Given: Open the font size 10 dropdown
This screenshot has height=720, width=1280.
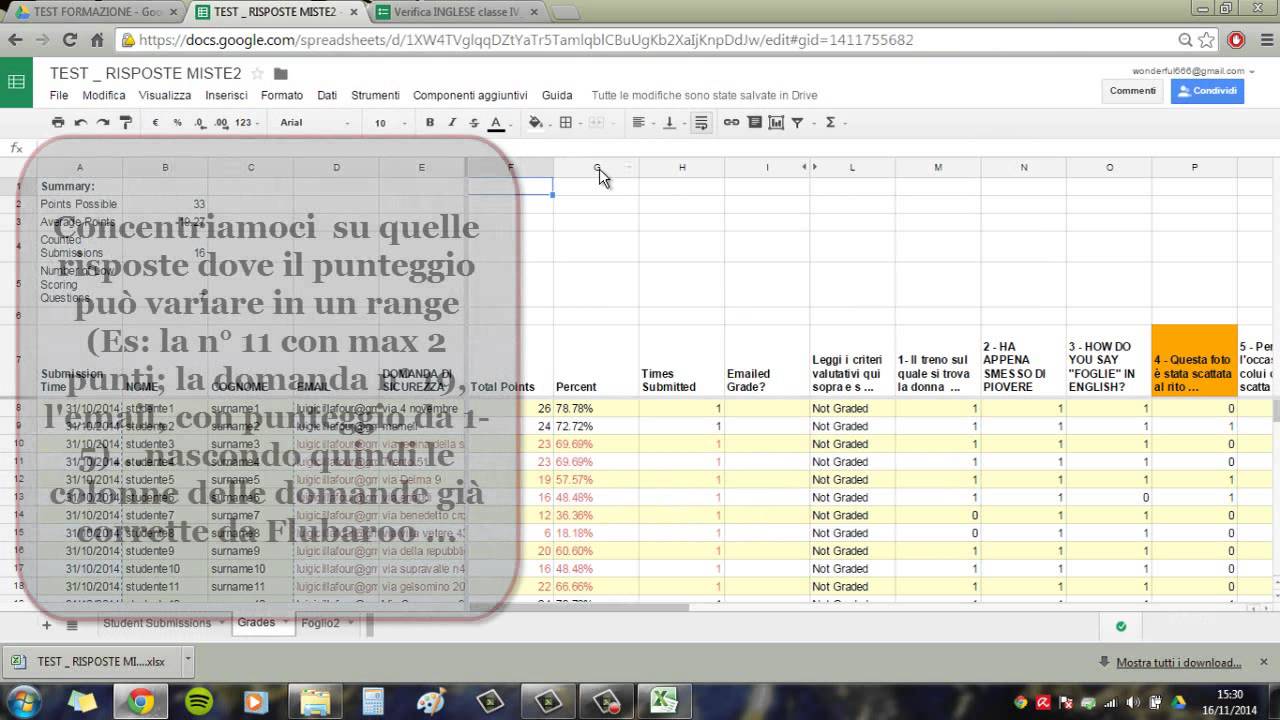Looking at the screenshot, I should coord(390,122).
